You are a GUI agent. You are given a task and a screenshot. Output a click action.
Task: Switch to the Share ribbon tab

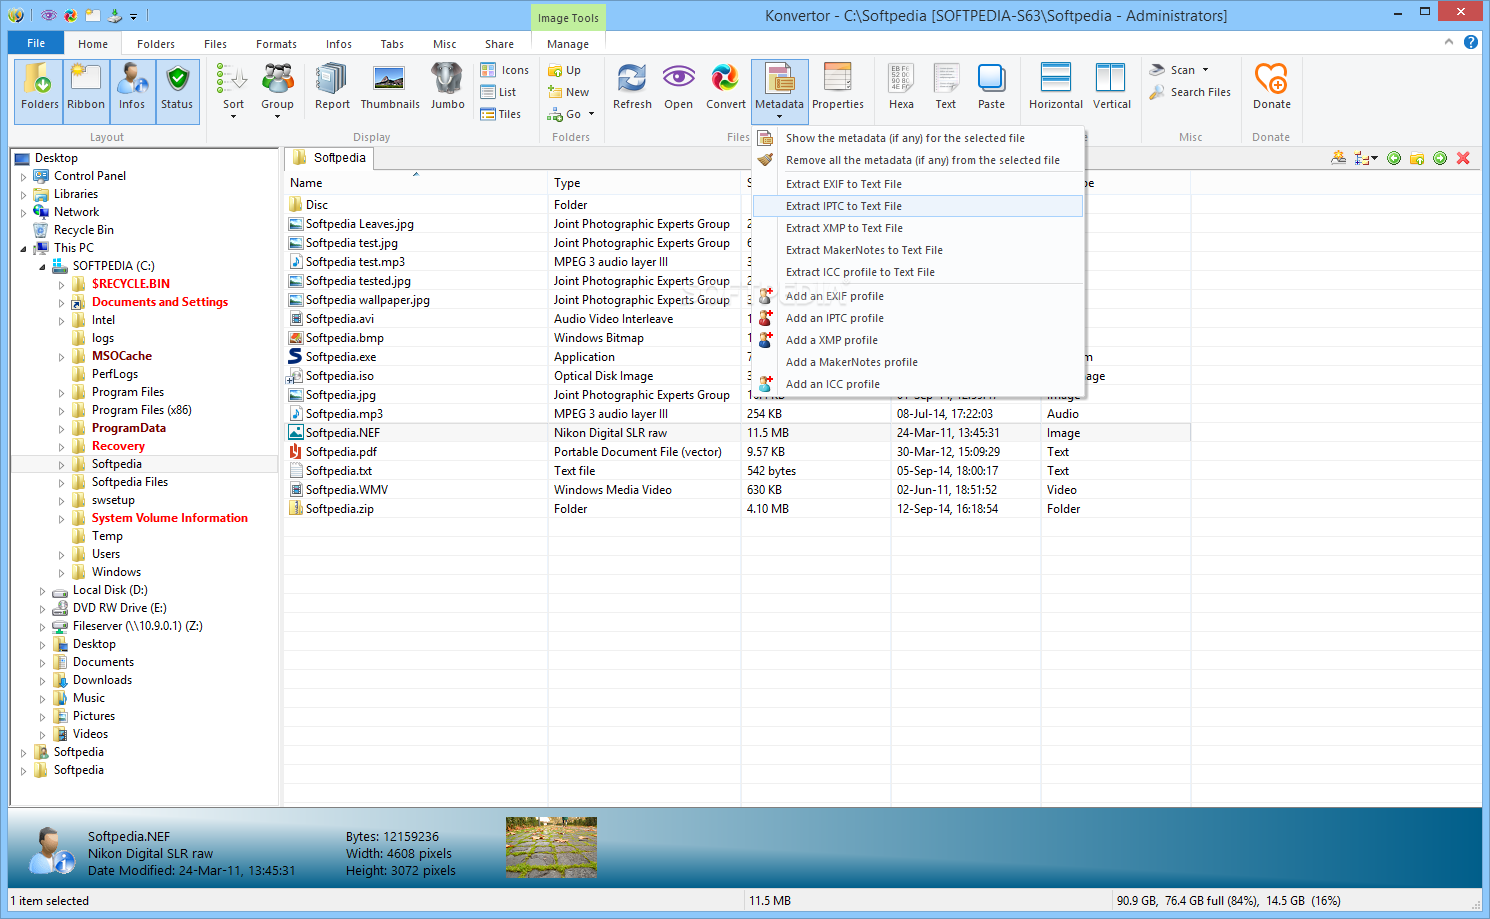coord(499,44)
